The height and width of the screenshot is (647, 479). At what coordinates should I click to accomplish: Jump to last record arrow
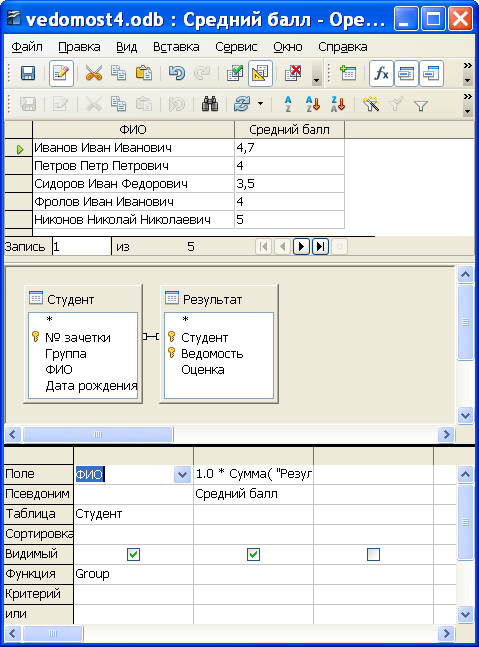coord(320,247)
